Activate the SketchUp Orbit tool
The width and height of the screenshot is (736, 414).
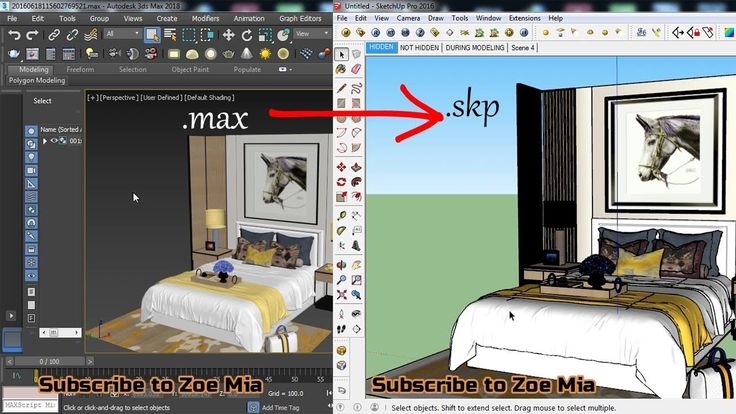coord(341,265)
